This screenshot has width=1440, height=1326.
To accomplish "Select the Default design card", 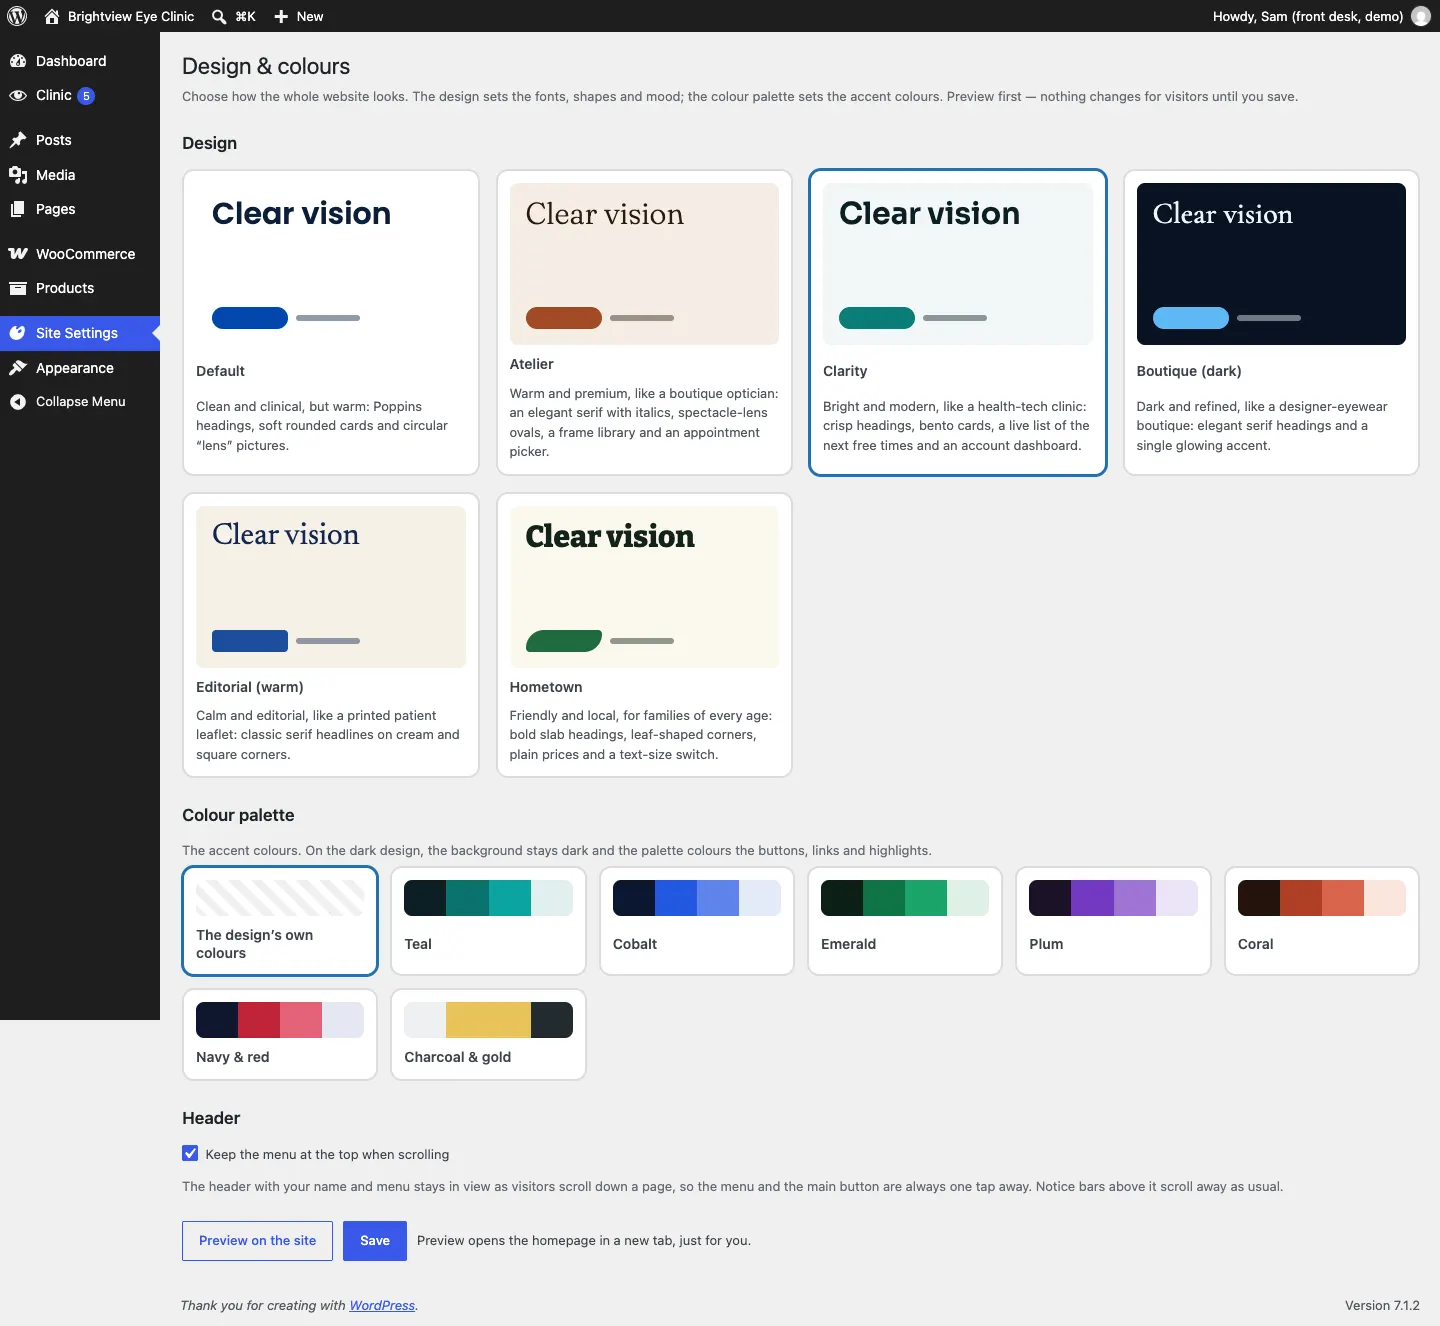I will coord(331,322).
